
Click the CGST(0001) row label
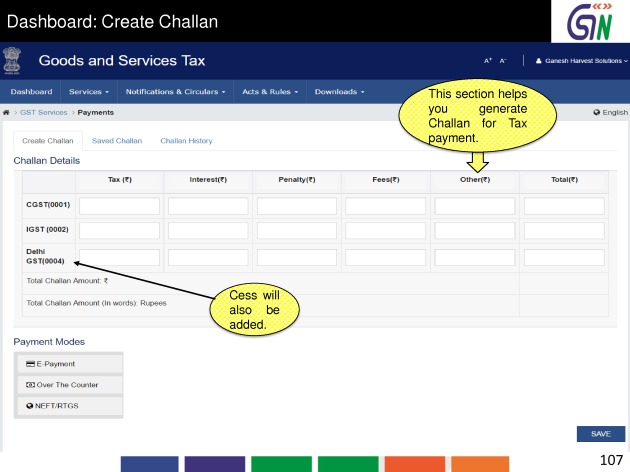(x=48, y=204)
